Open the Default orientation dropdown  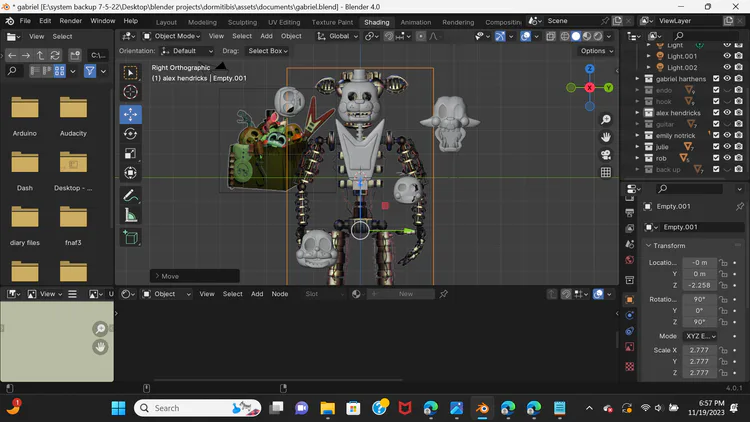[187, 51]
